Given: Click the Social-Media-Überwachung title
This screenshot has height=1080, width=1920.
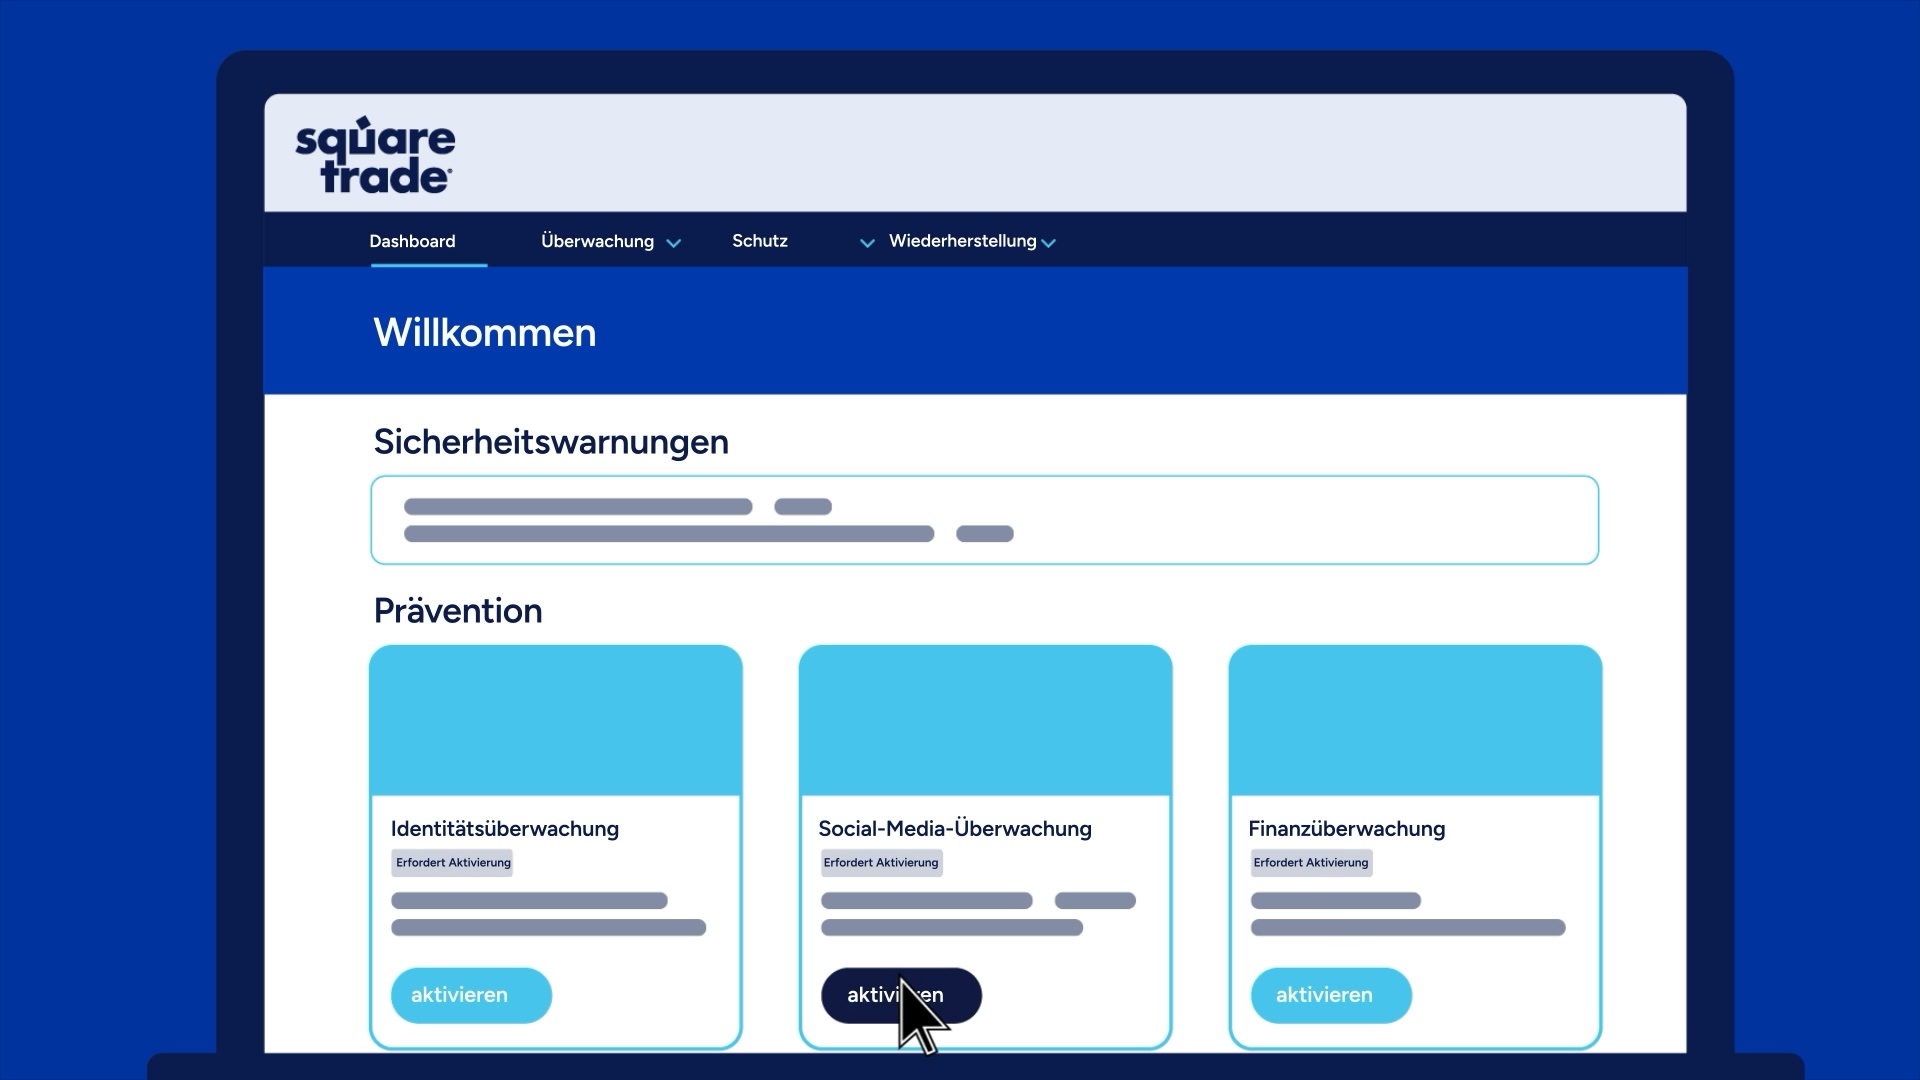Looking at the screenshot, I should [x=955, y=829].
